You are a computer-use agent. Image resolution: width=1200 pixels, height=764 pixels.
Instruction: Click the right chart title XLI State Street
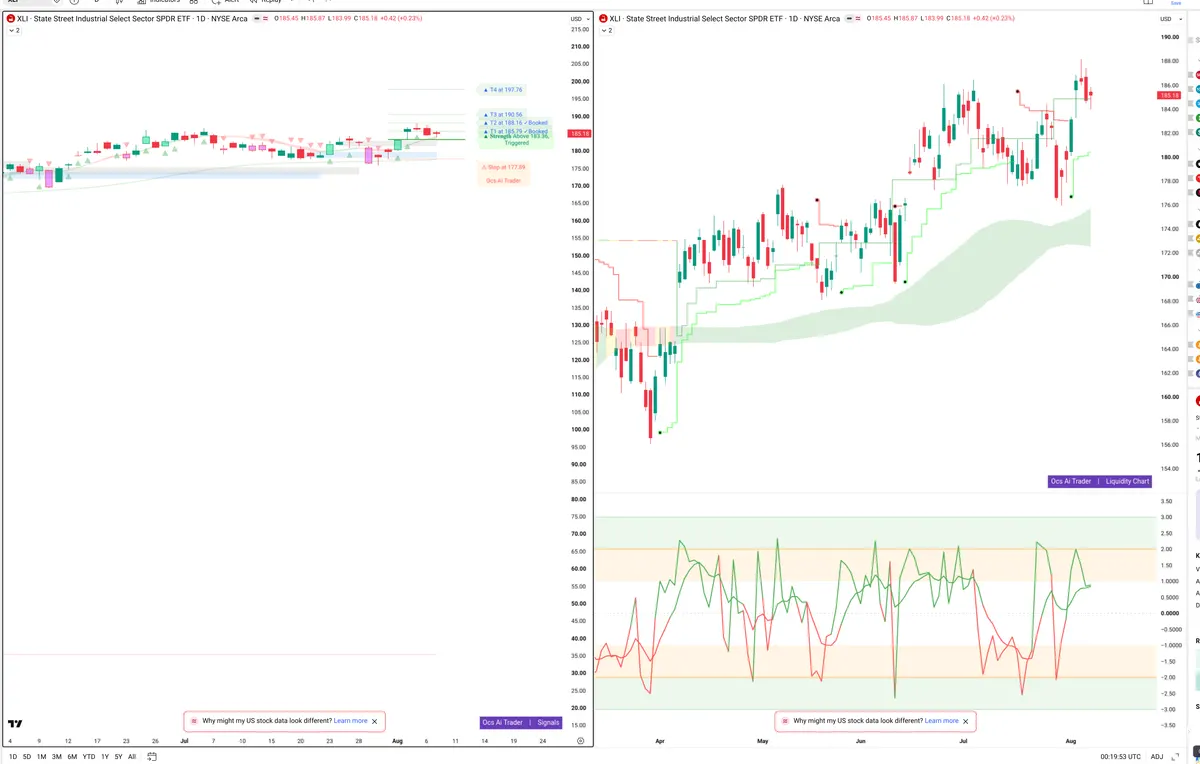pyautogui.click(x=725, y=19)
